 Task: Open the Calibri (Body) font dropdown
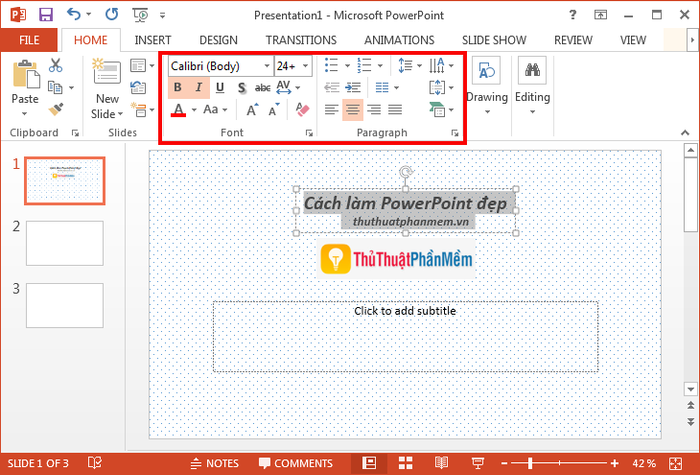(267, 66)
